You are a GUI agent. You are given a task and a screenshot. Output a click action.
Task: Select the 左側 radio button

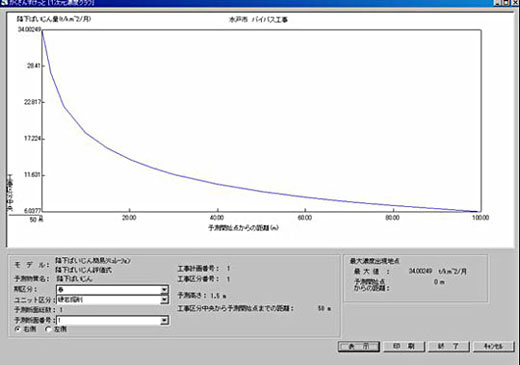coord(48,329)
